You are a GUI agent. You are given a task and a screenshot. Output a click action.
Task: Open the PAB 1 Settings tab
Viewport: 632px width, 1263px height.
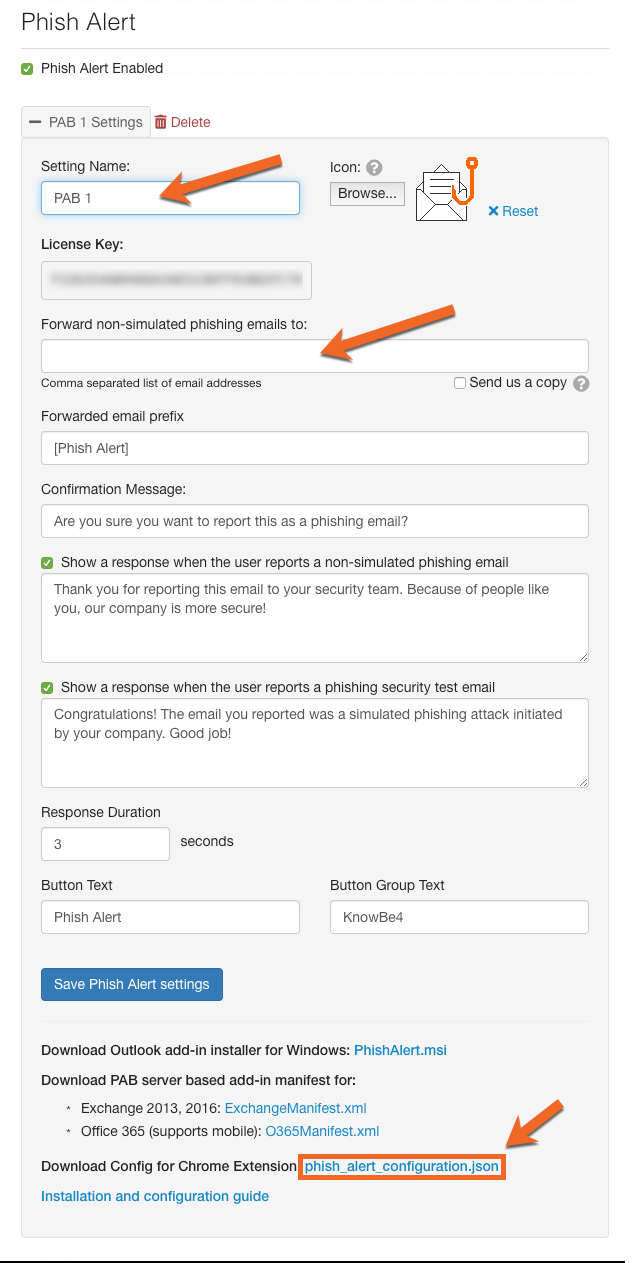click(86, 122)
